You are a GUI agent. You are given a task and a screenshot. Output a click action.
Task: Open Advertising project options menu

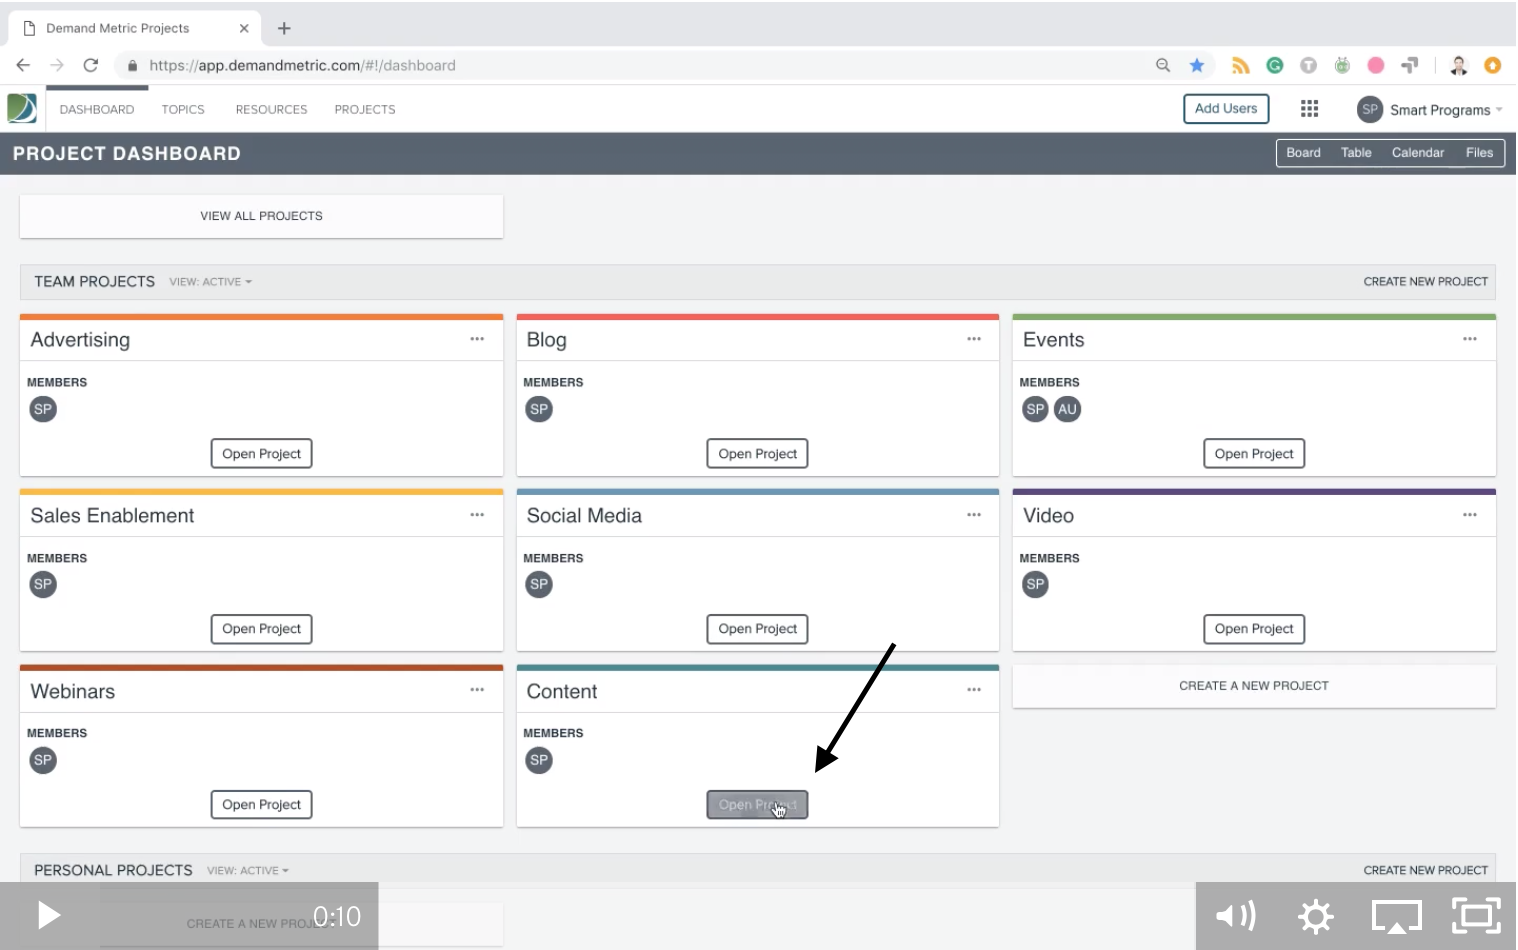click(477, 339)
